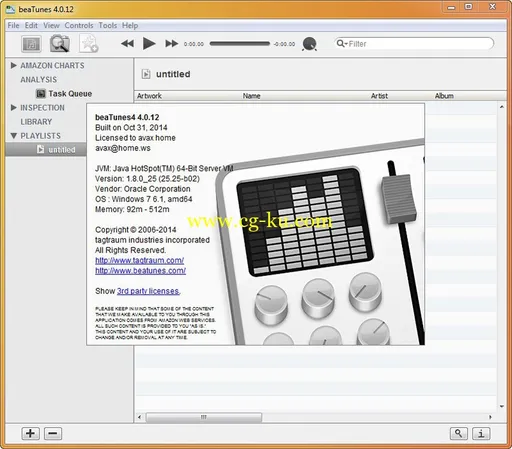Open the View menu

click(x=51, y=26)
